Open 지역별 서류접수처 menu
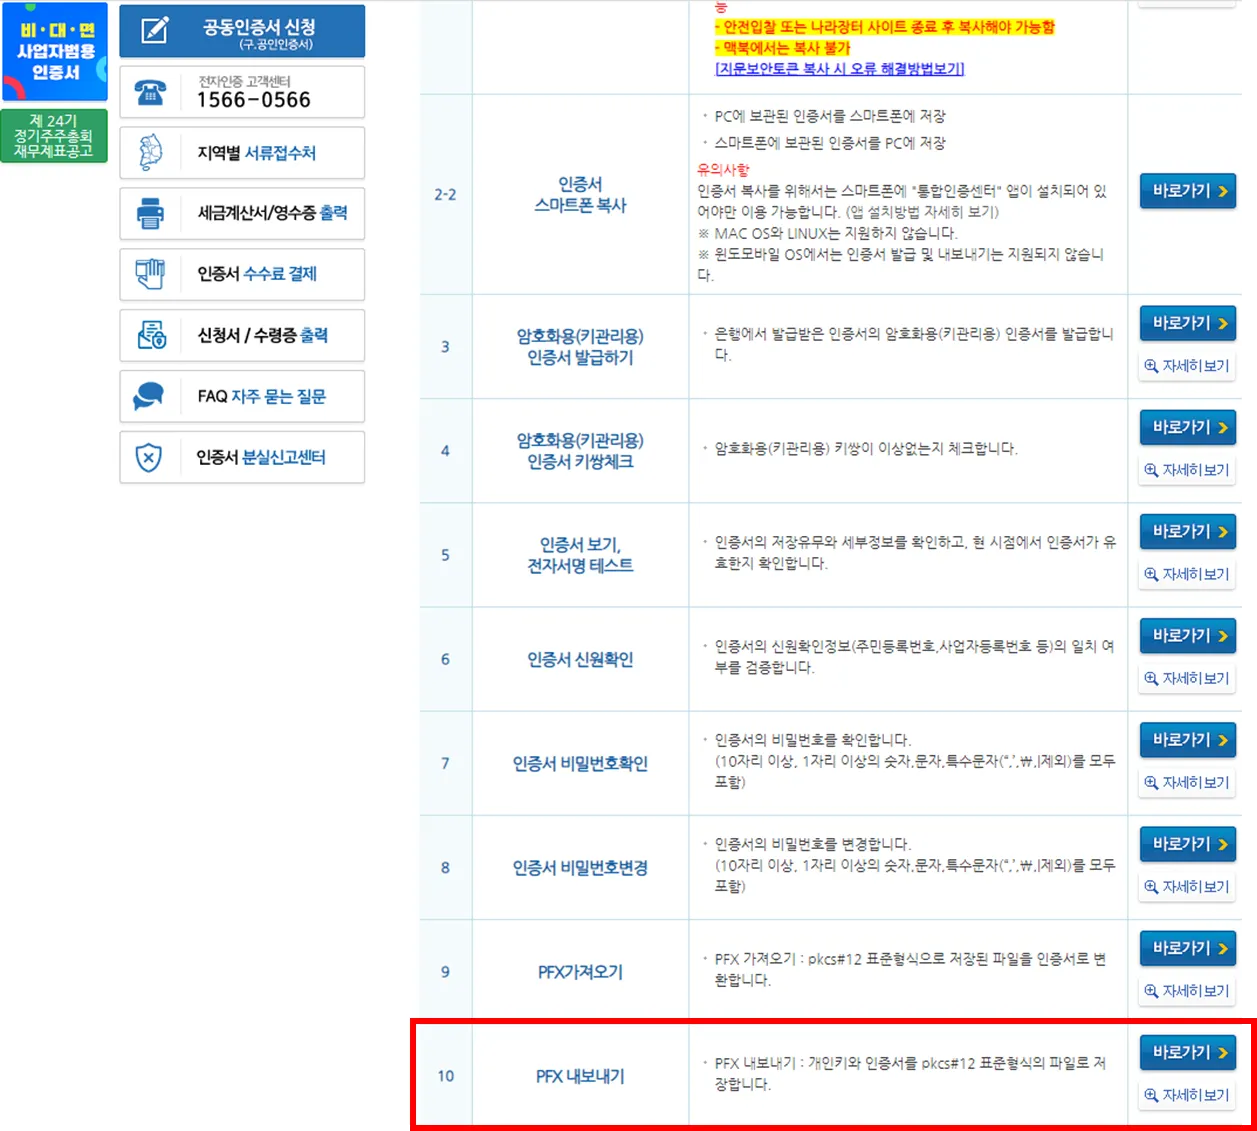This screenshot has width=1257, height=1131. point(242,152)
